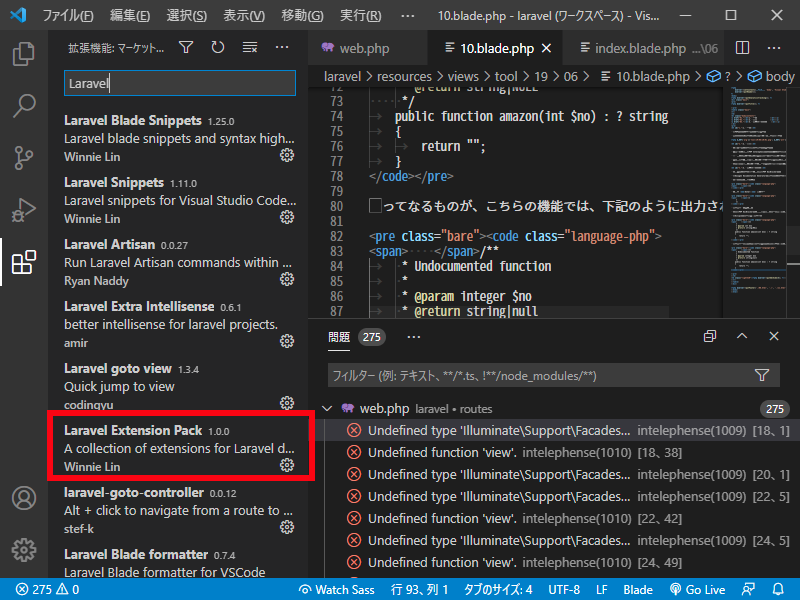Open Run and Debug view
800x600 pixels.
tap(23, 210)
